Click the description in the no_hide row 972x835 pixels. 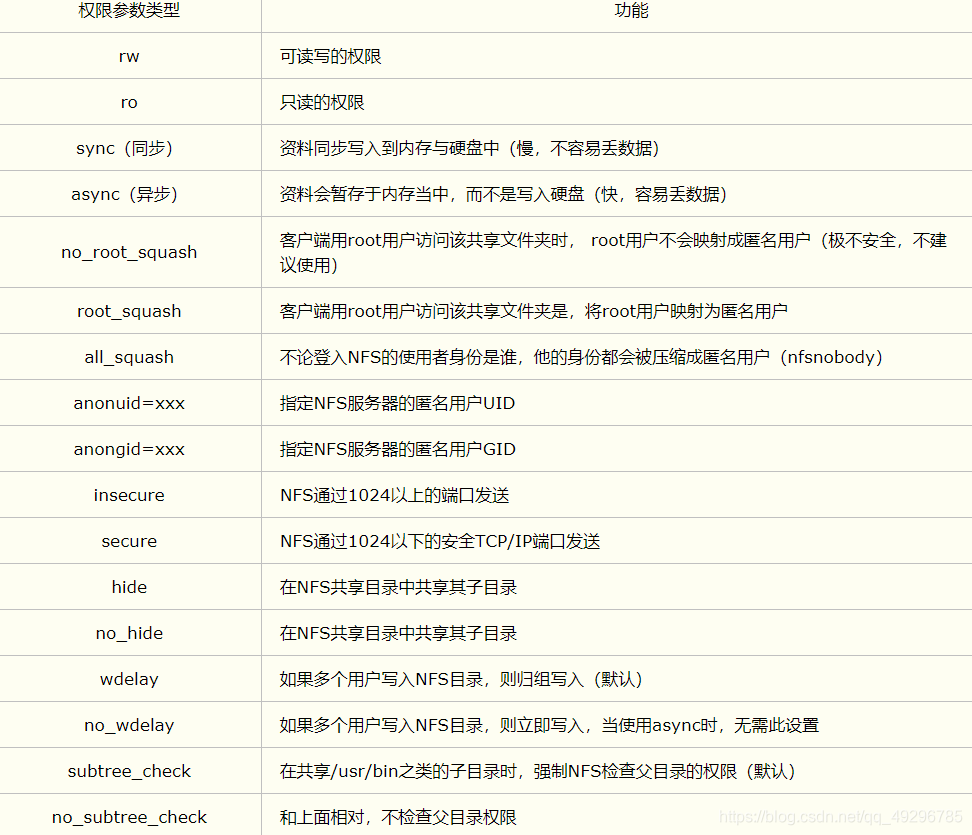coord(398,633)
